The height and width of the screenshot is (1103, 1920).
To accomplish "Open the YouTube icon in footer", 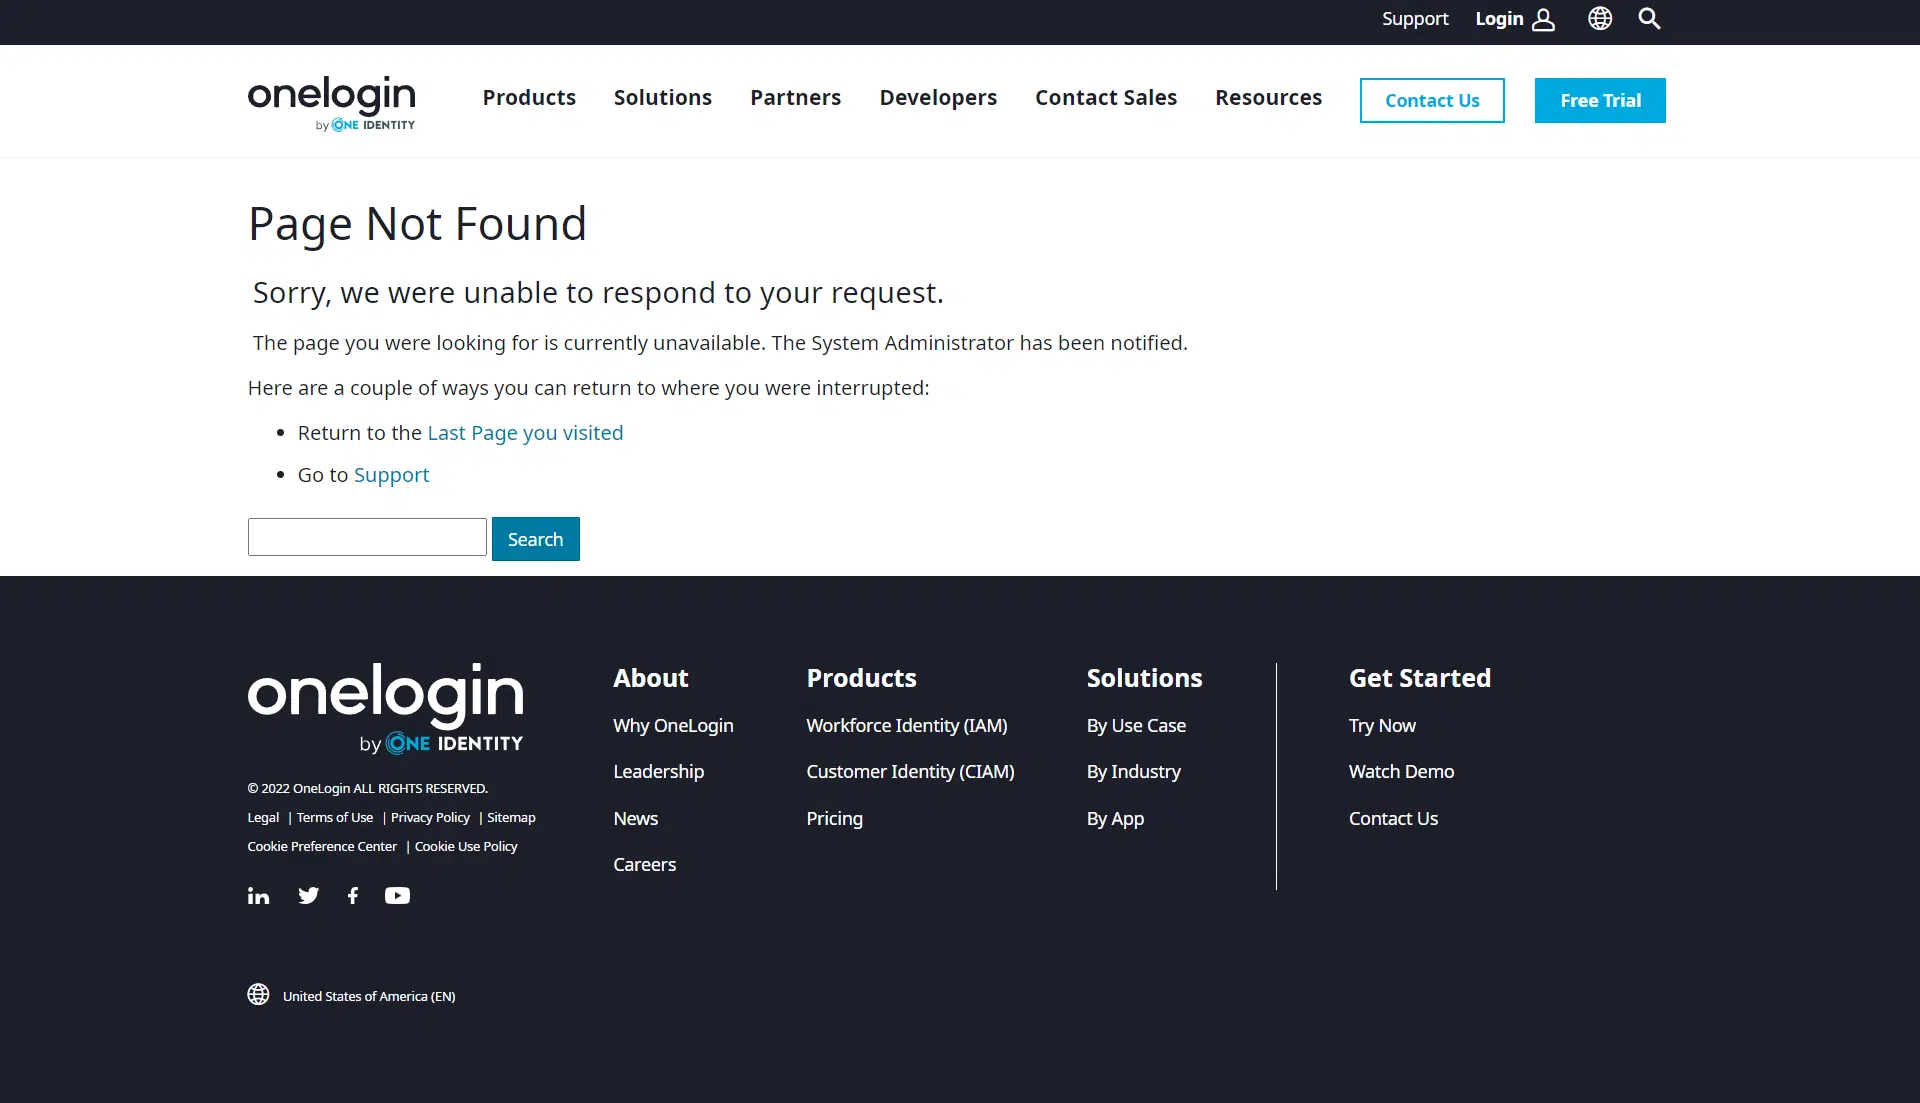I will click(x=397, y=896).
